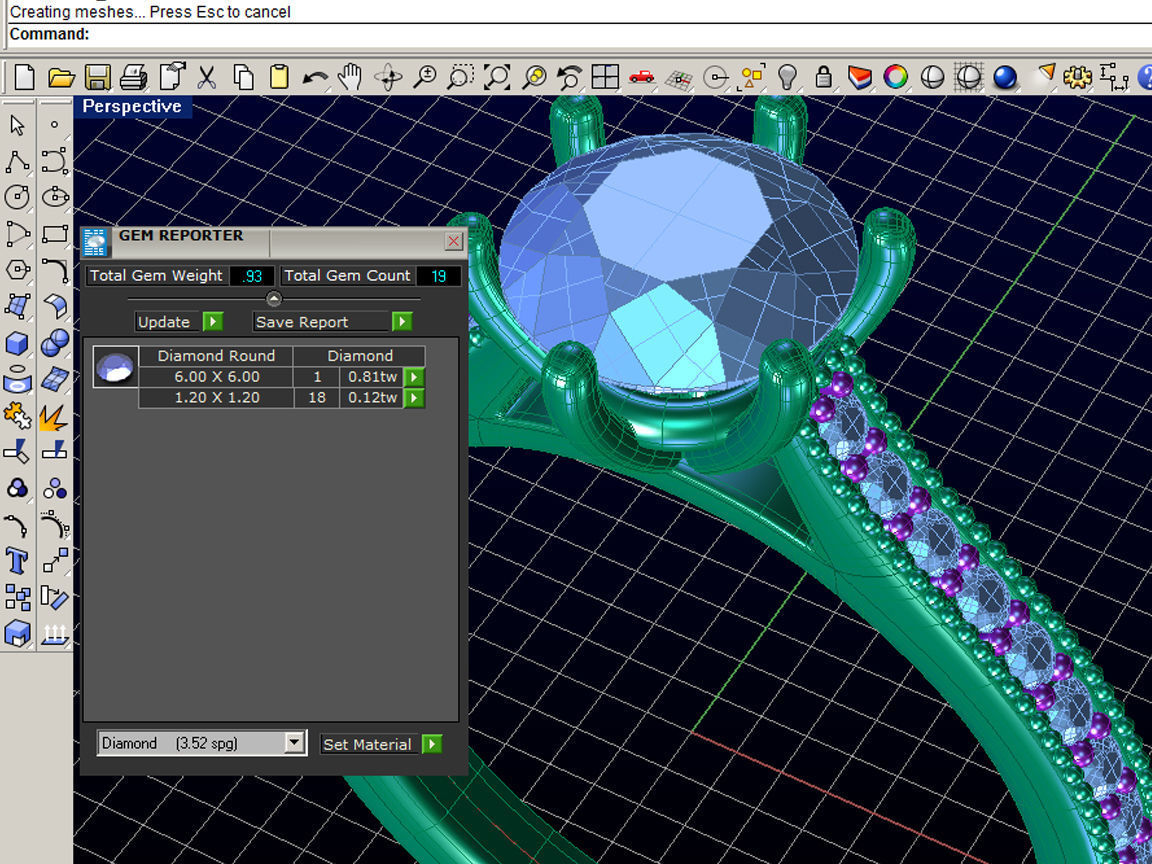Select the Rectangle tool
Screen dimensions: 1152x864
(54, 234)
